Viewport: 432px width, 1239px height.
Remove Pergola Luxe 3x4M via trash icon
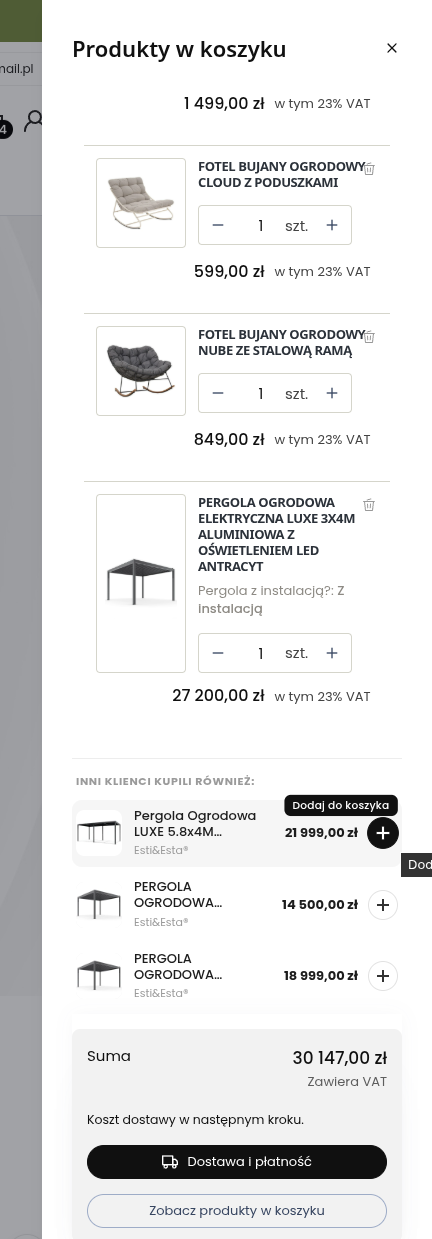tap(369, 505)
